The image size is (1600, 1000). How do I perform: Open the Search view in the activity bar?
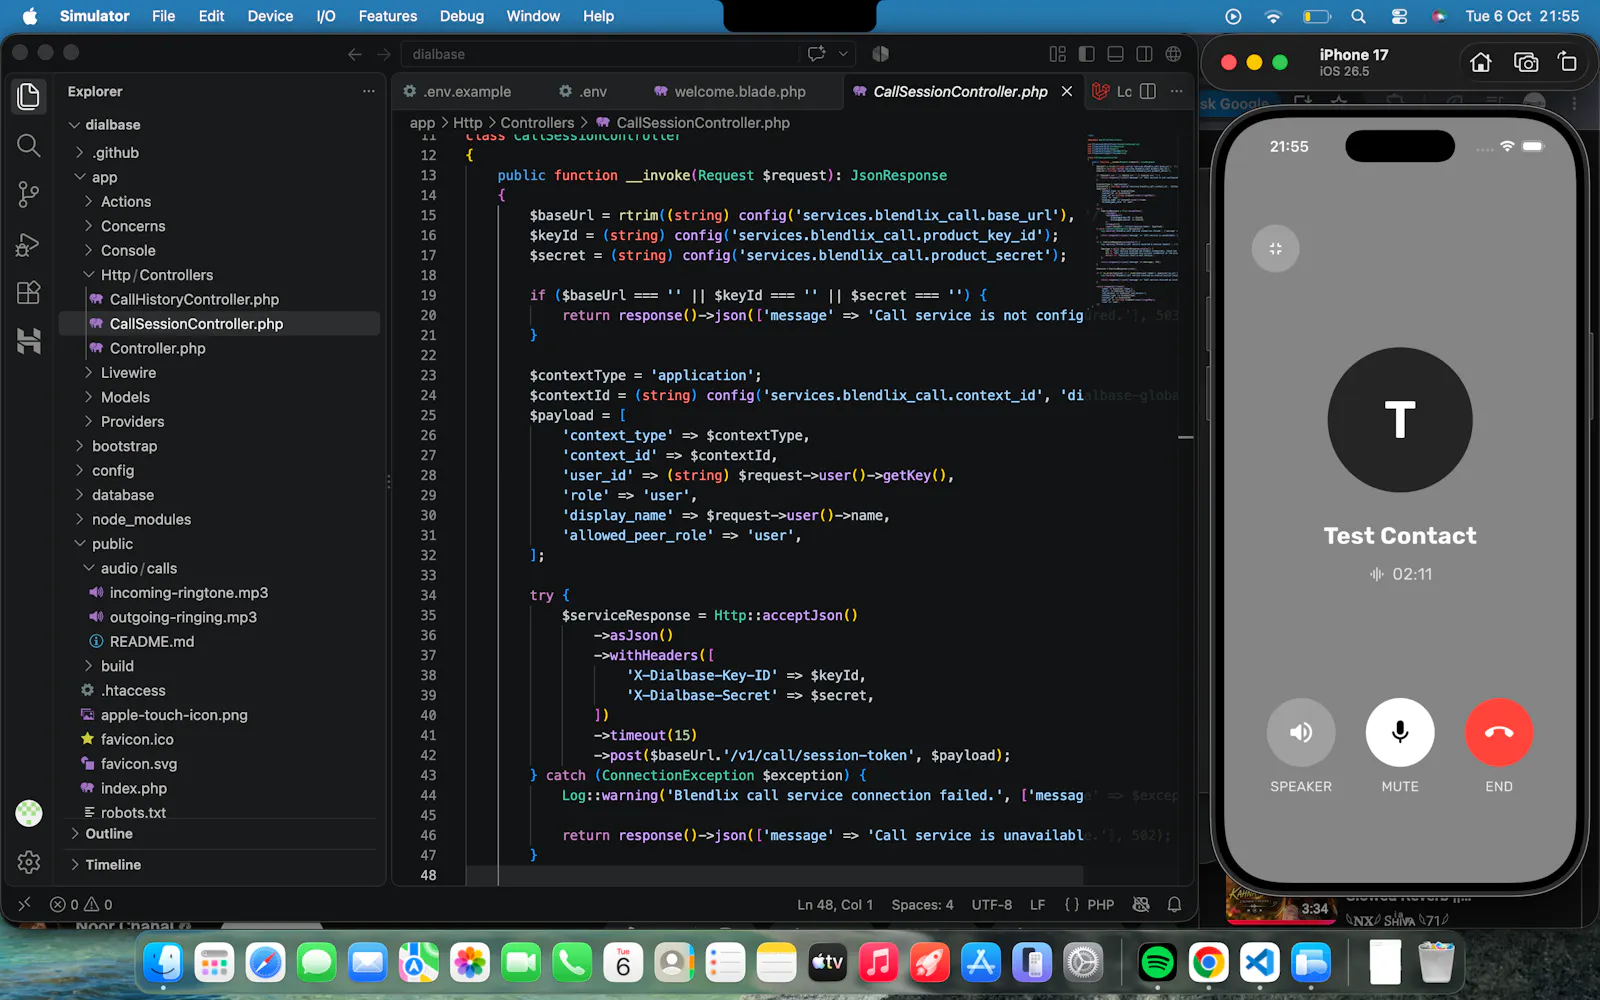point(28,146)
